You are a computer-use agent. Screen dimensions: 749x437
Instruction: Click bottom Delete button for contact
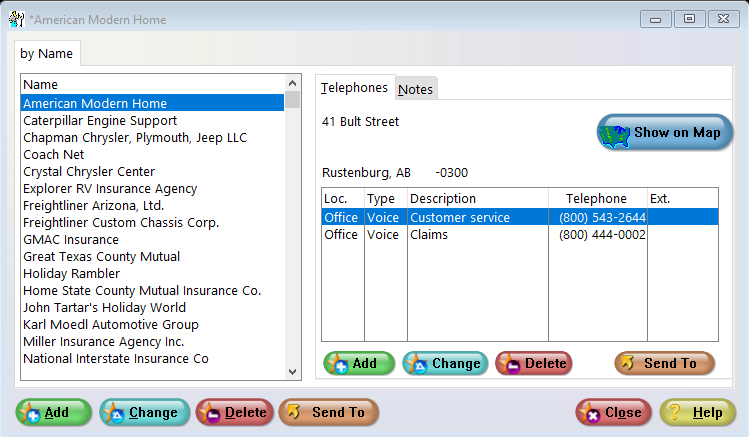(x=235, y=412)
